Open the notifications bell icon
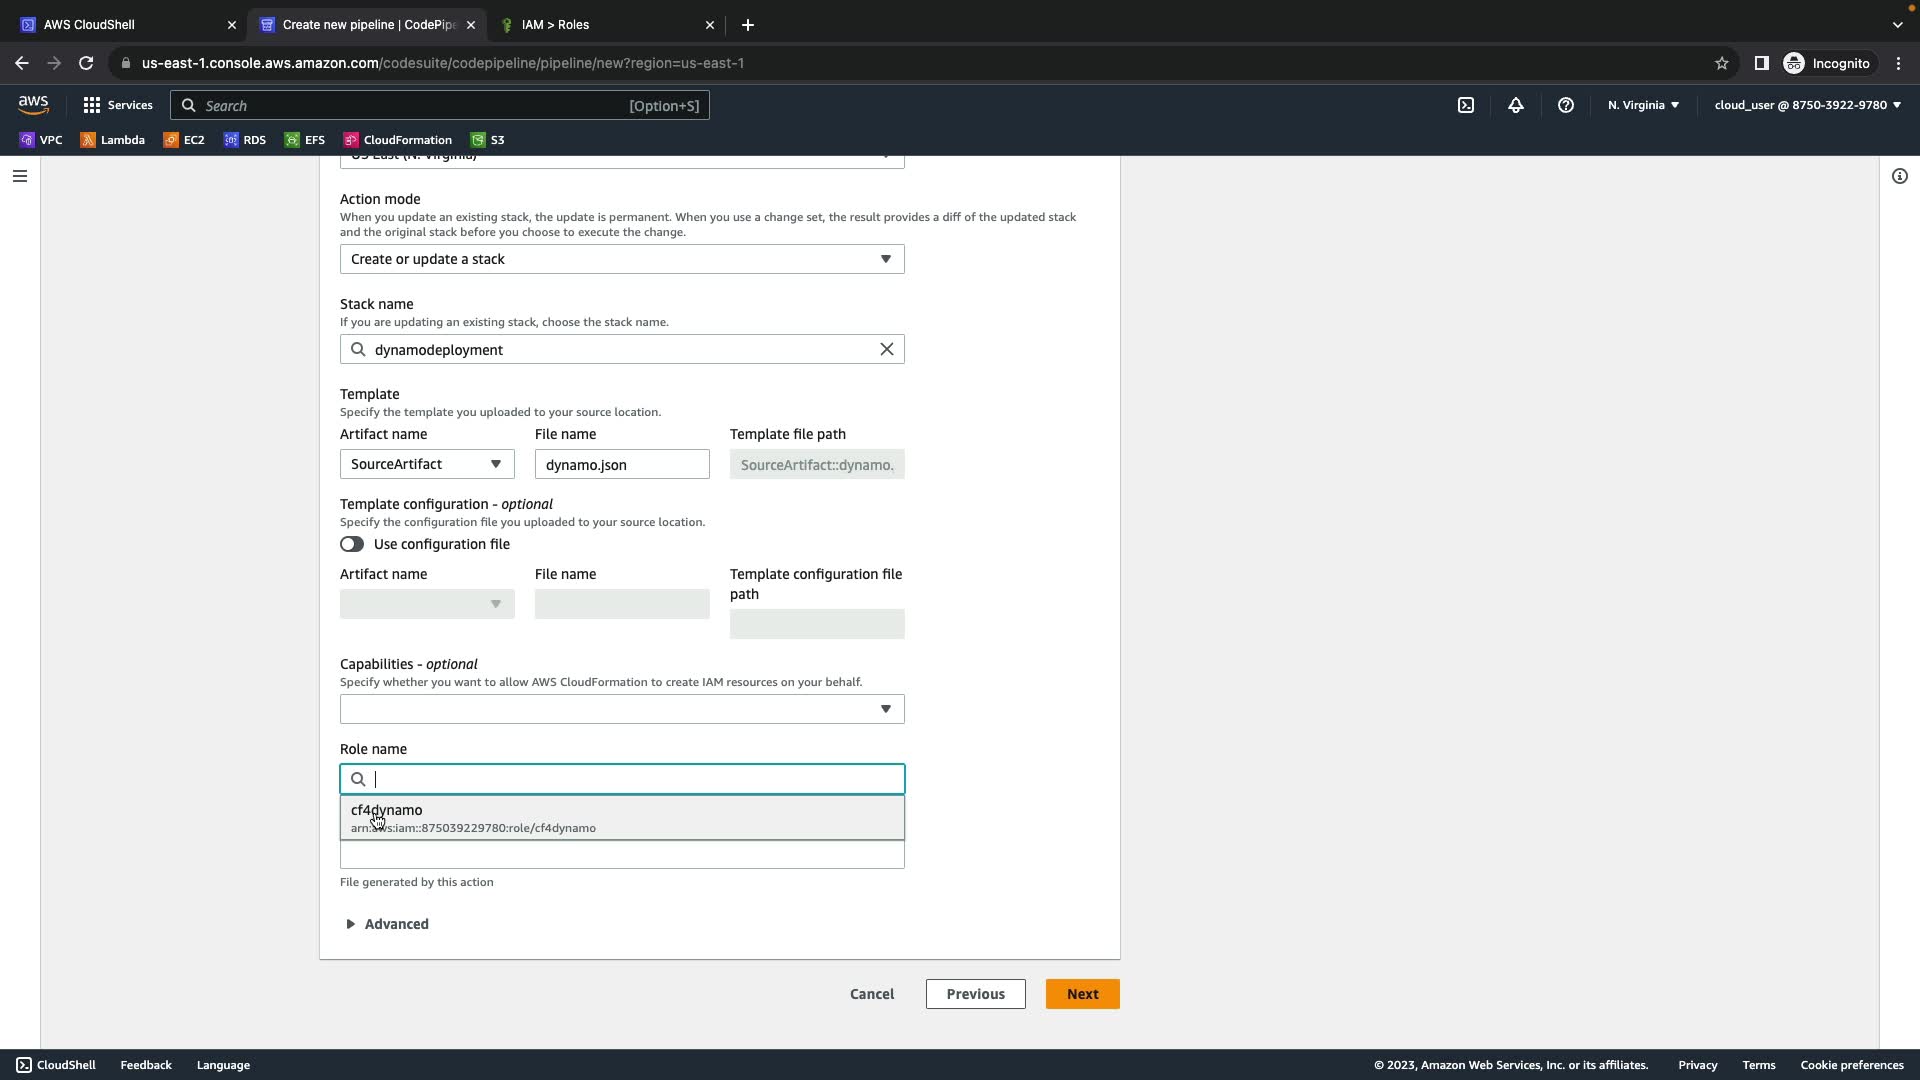 (x=1515, y=105)
